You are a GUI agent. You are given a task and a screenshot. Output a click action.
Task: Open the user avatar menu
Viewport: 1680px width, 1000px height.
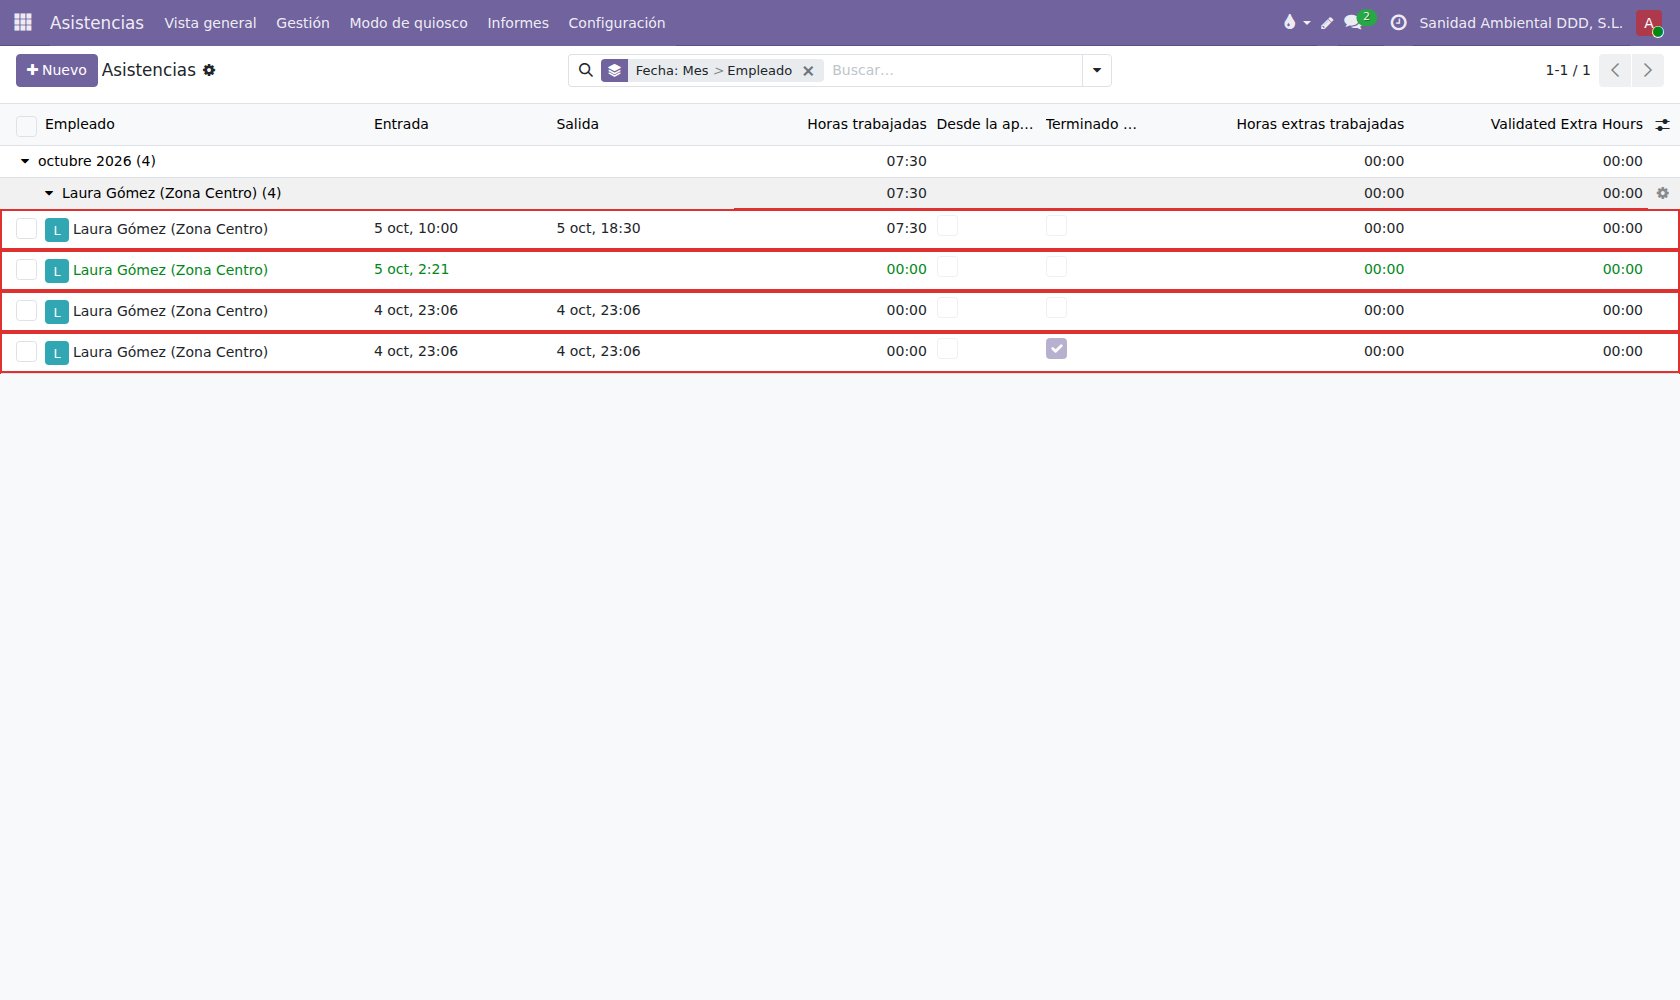pyautogui.click(x=1649, y=22)
